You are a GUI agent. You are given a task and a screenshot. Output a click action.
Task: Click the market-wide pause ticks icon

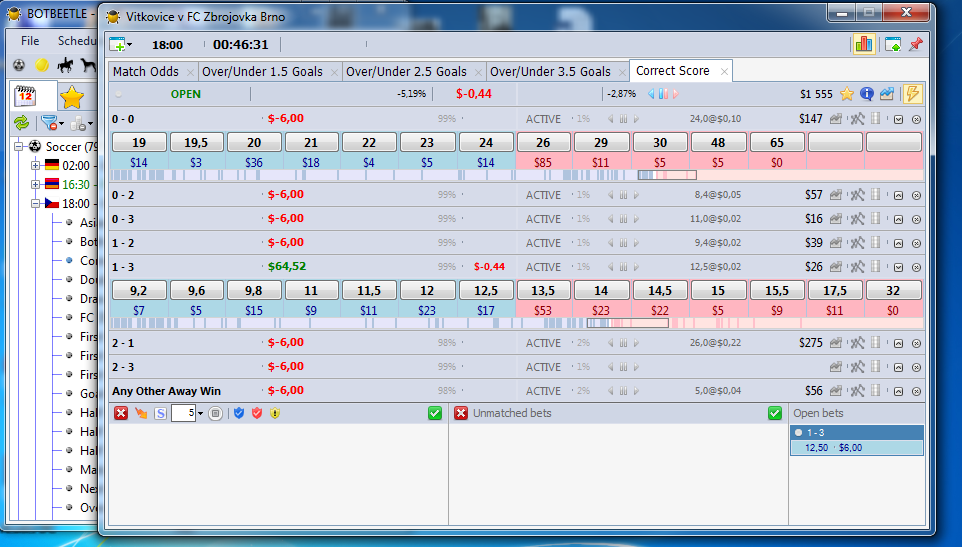coord(663,94)
